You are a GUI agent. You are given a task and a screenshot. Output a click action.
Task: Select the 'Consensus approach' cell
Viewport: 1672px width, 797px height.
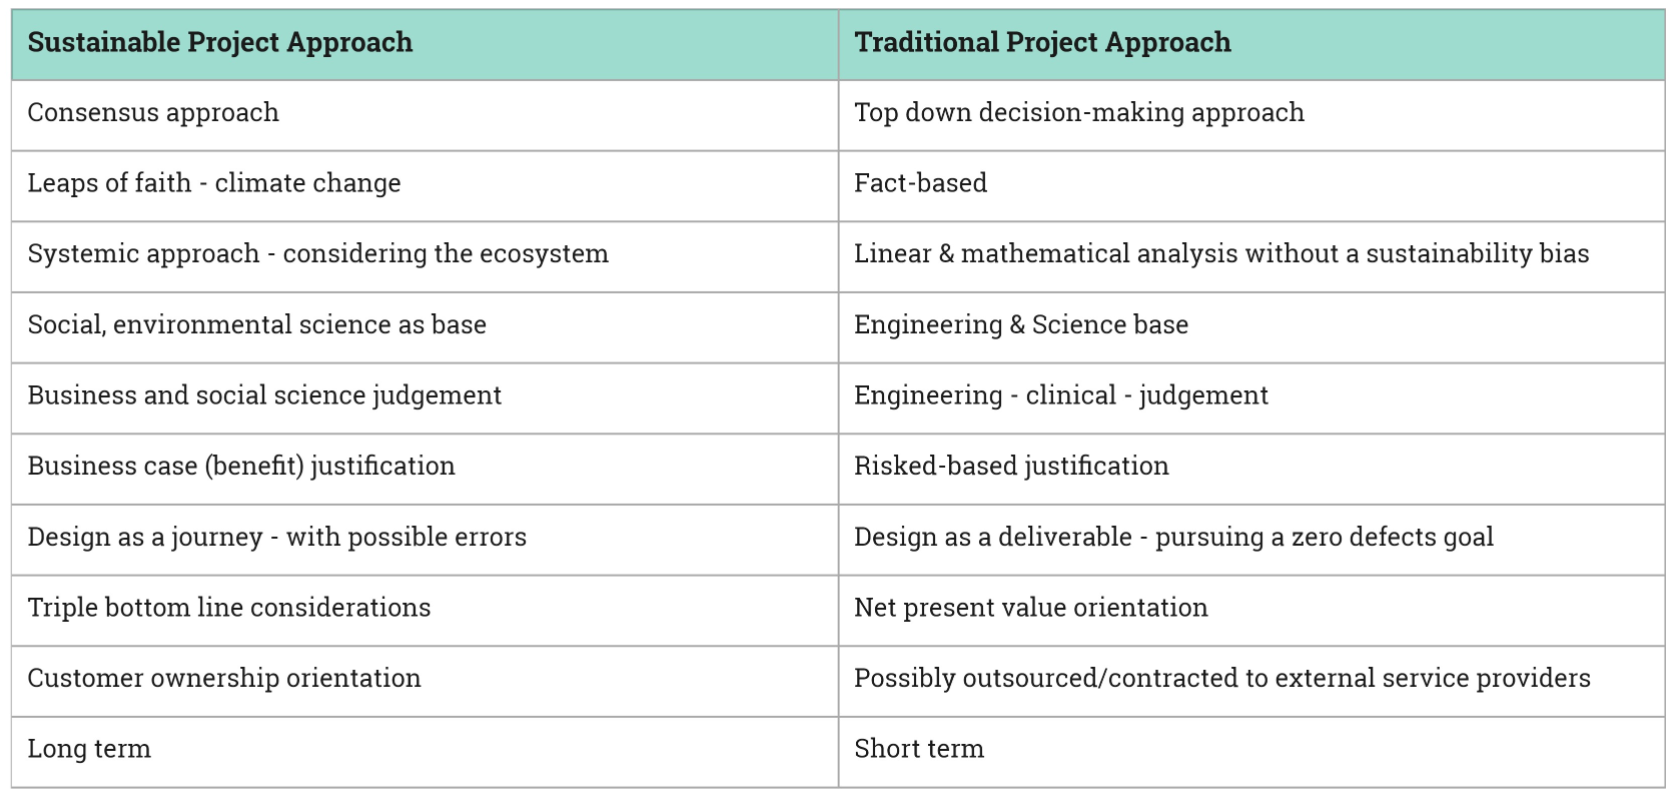[x=153, y=113]
